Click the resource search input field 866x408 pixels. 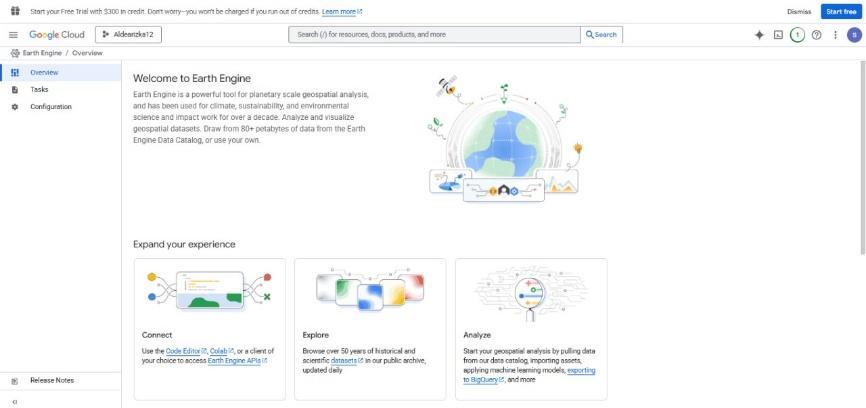(434, 35)
